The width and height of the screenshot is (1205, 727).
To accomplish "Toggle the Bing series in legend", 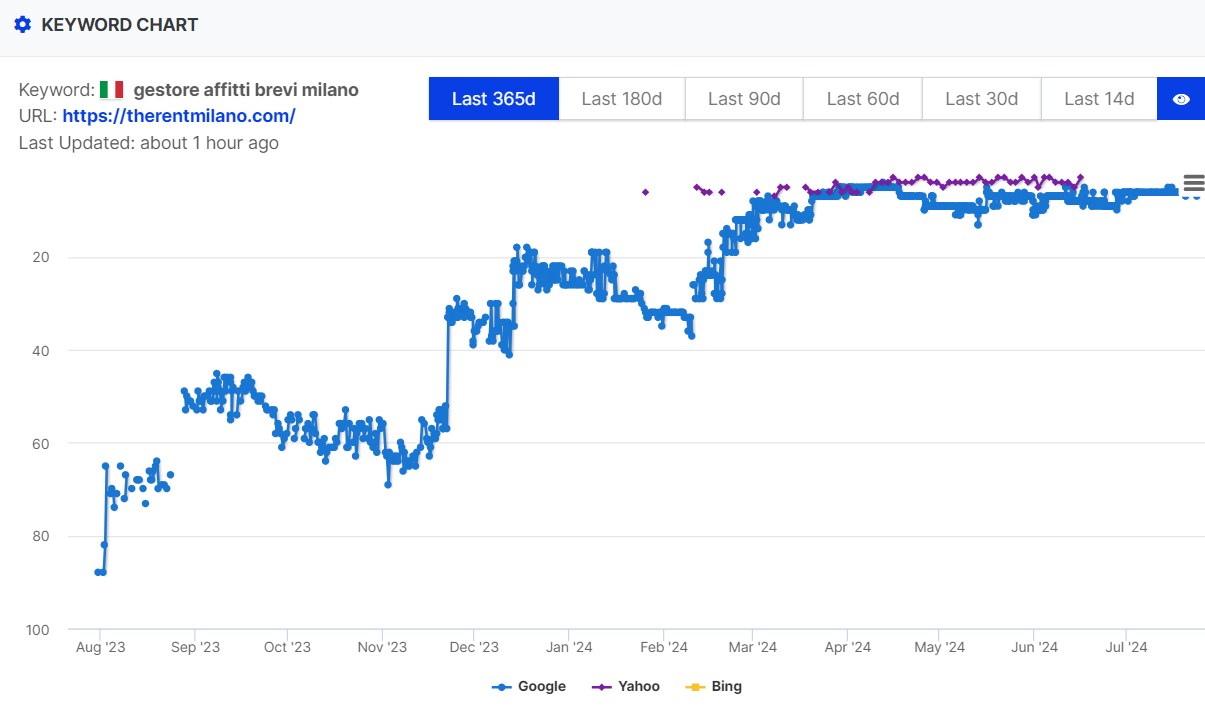I will pyautogui.click(x=714, y=687).
